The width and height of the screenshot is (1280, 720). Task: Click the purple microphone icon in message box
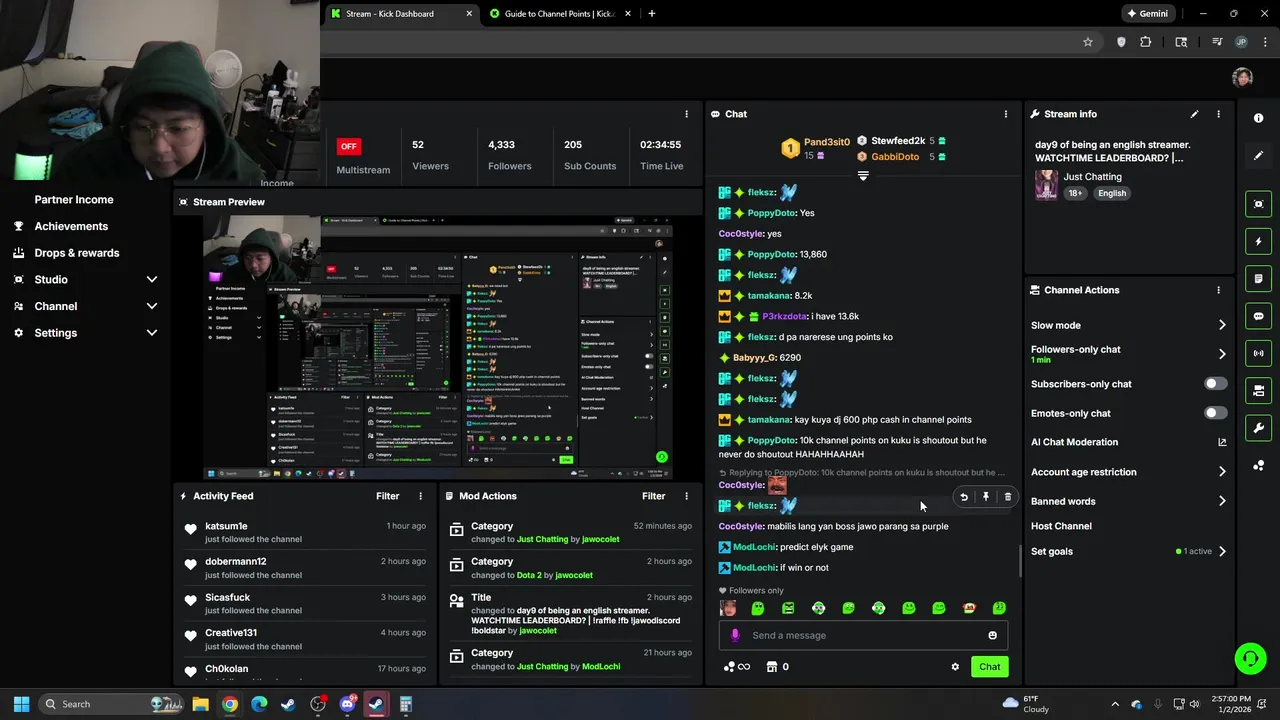tap(735, 635)
